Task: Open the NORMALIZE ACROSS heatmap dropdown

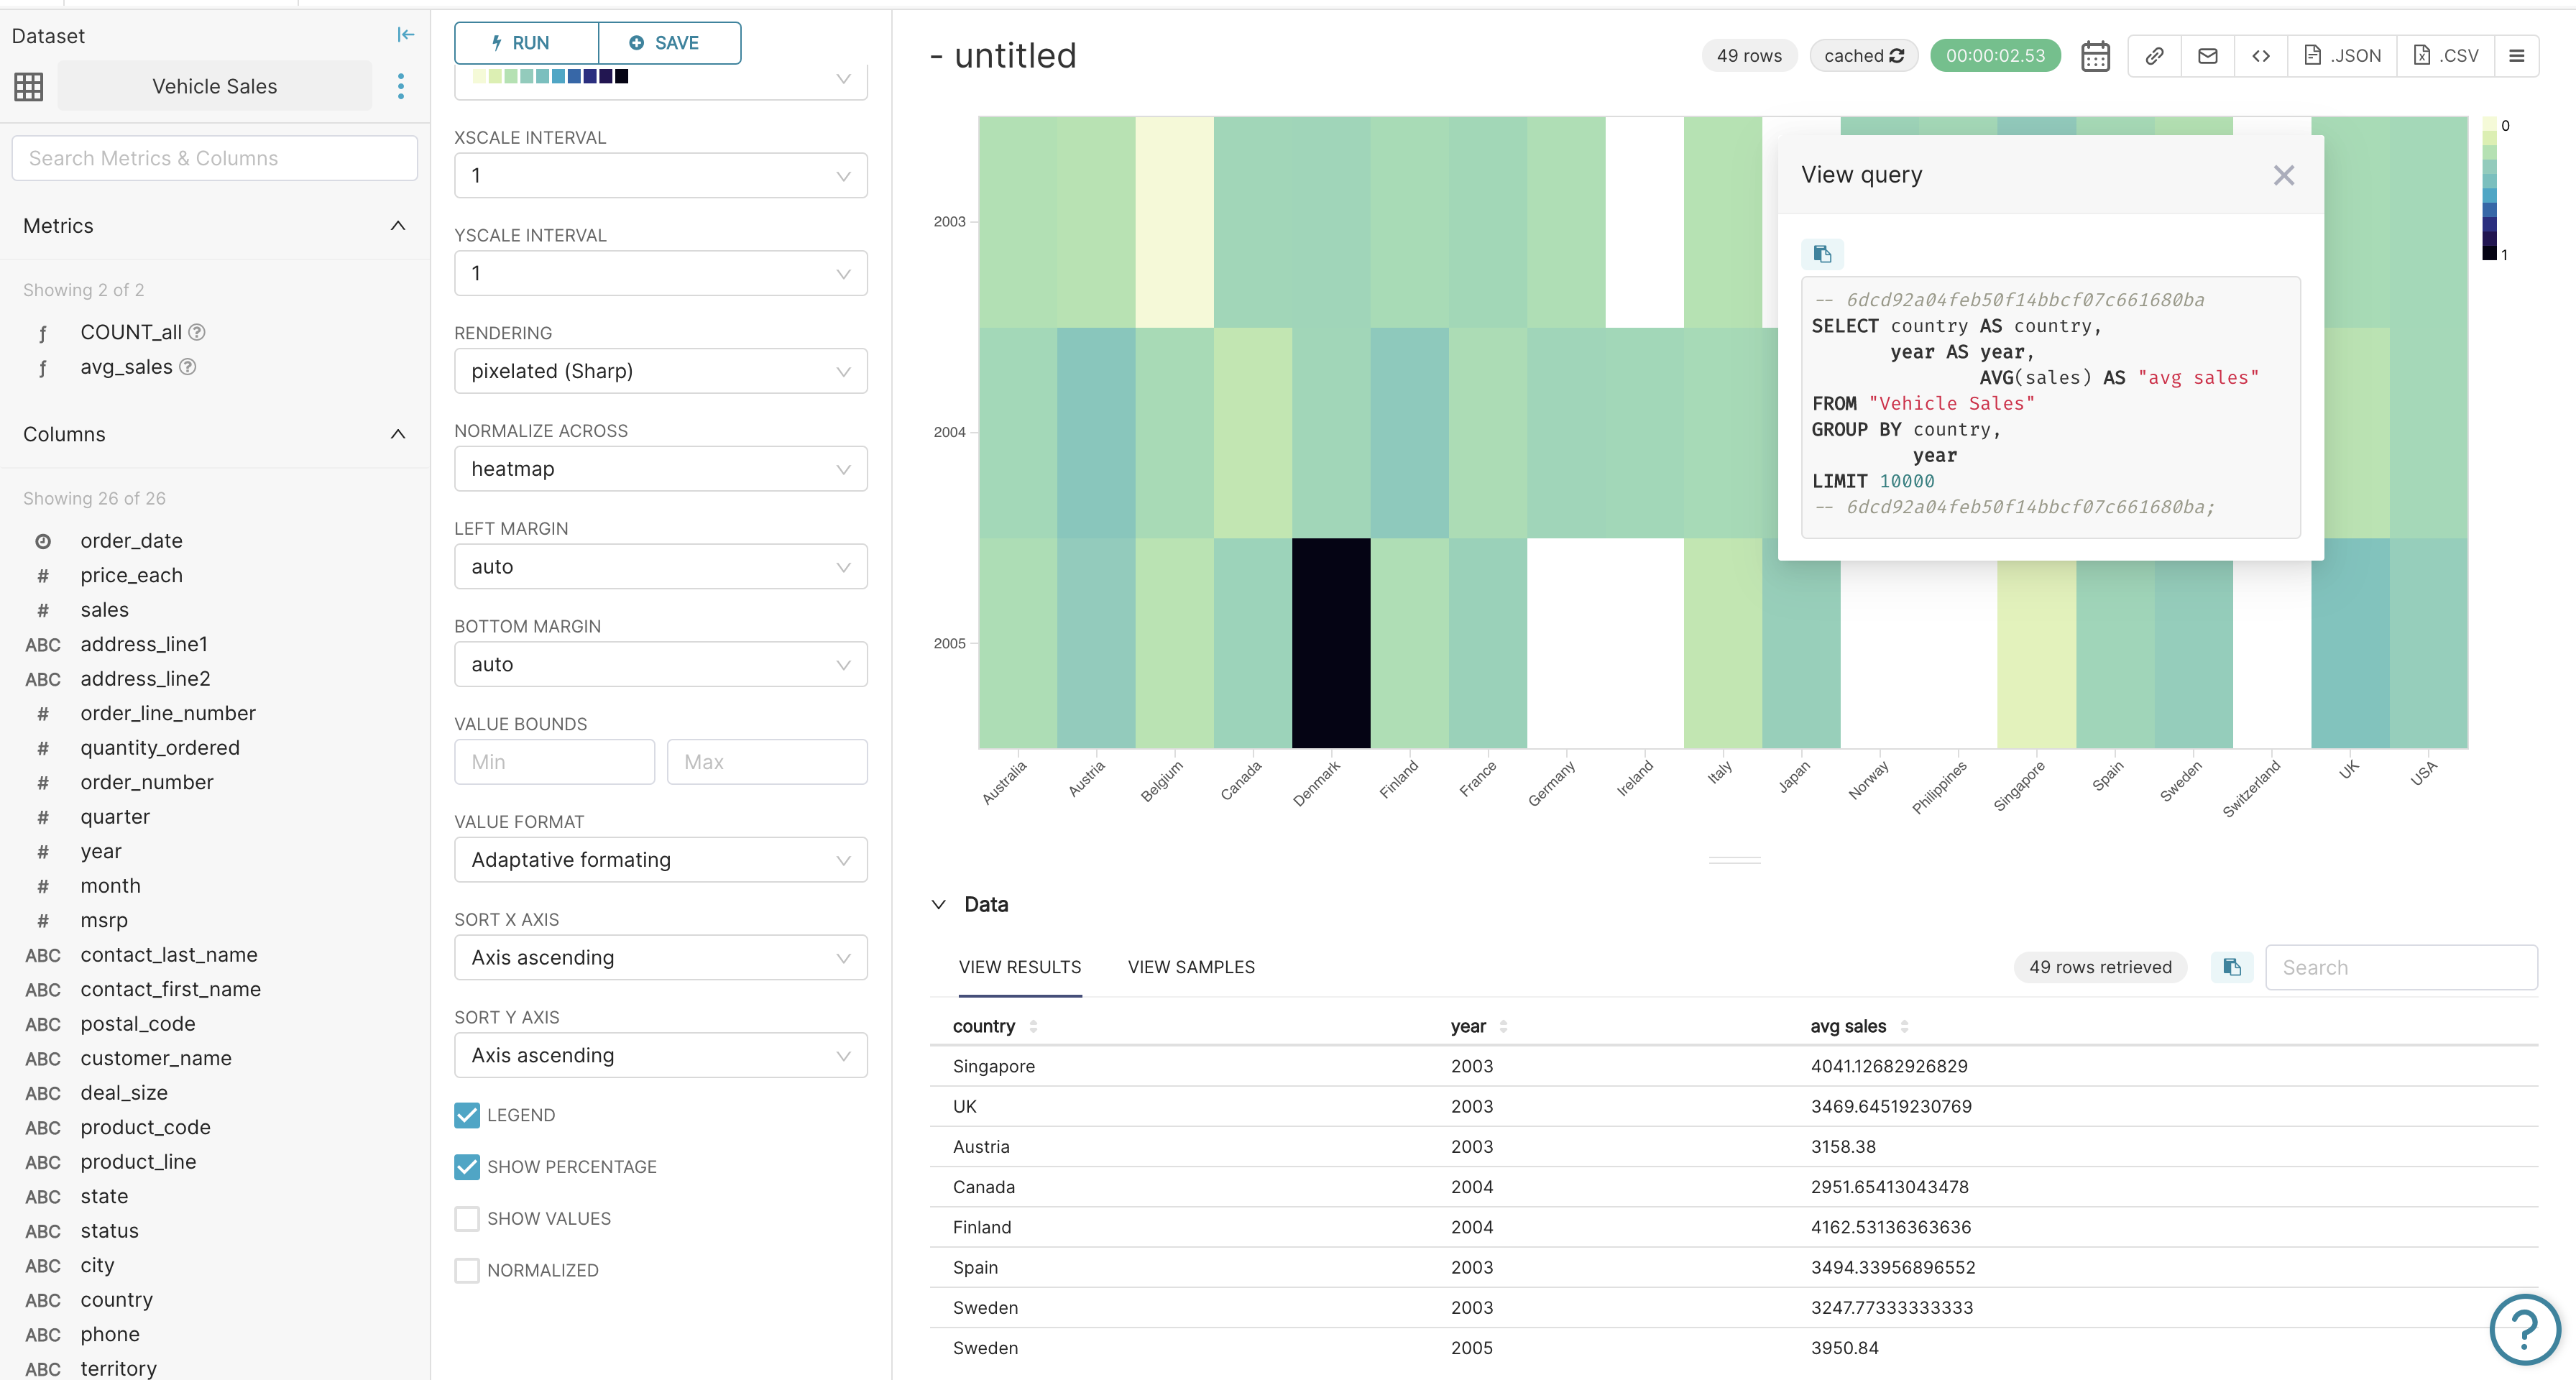Action: tap(660, 468)
